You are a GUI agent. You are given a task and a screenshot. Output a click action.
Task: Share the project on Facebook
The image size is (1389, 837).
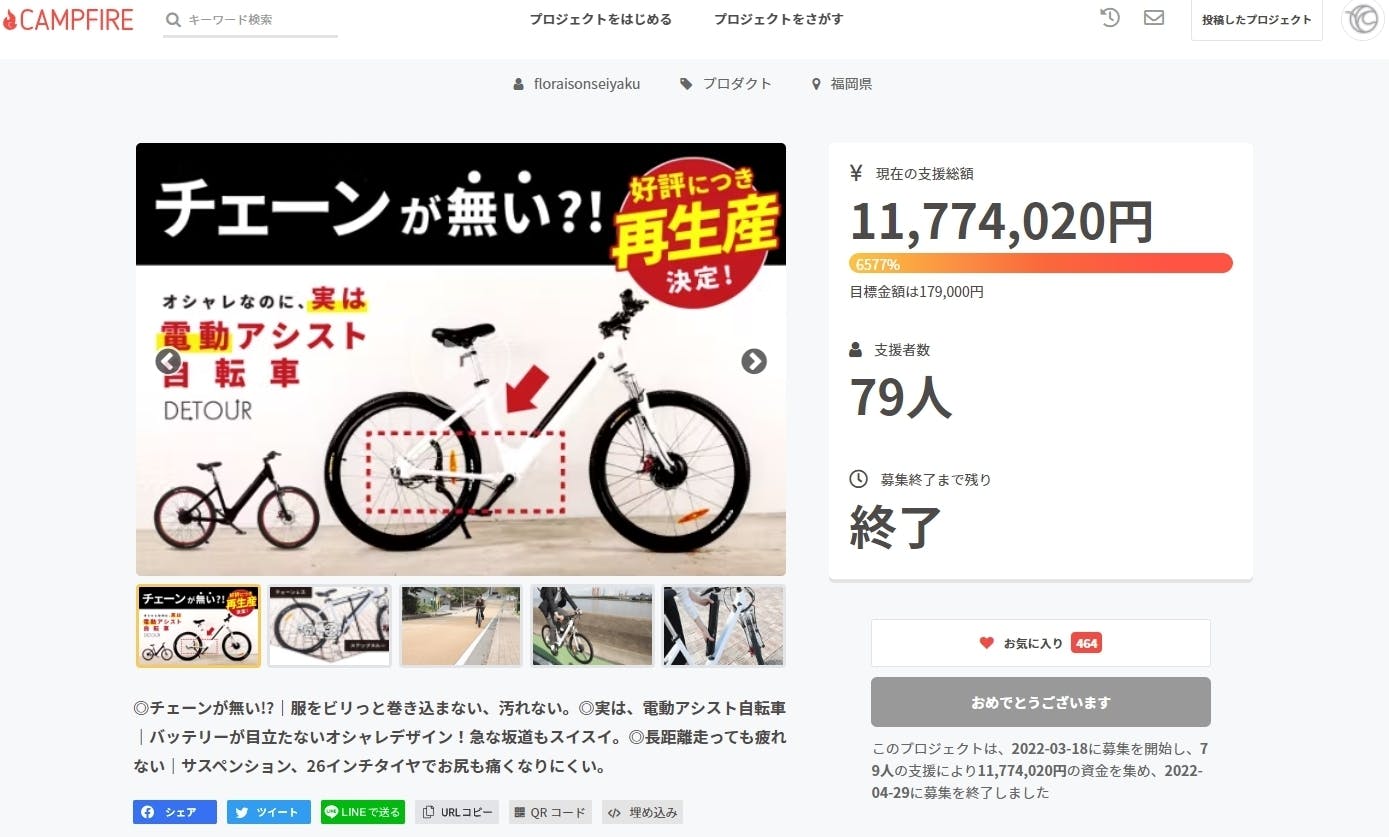pyautogui.click(x=174, y=812)
